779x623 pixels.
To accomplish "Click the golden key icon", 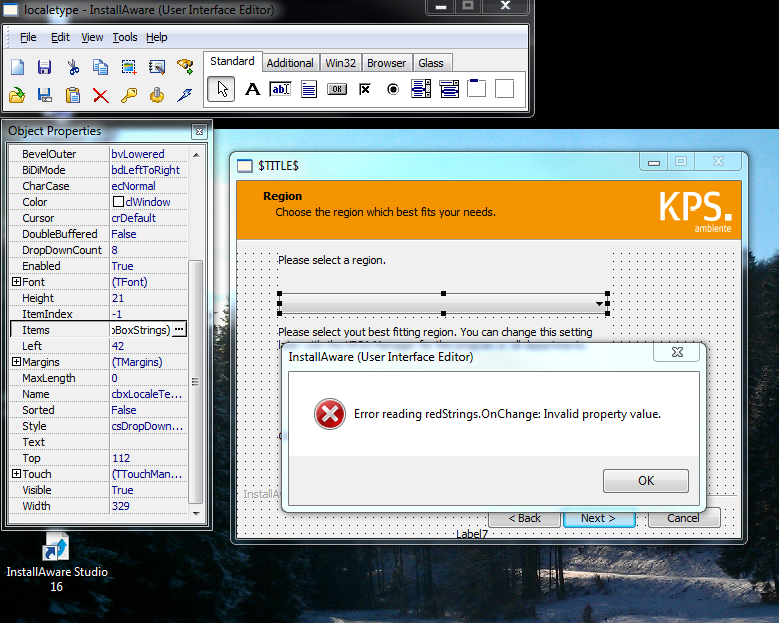I will pos(129,95).
